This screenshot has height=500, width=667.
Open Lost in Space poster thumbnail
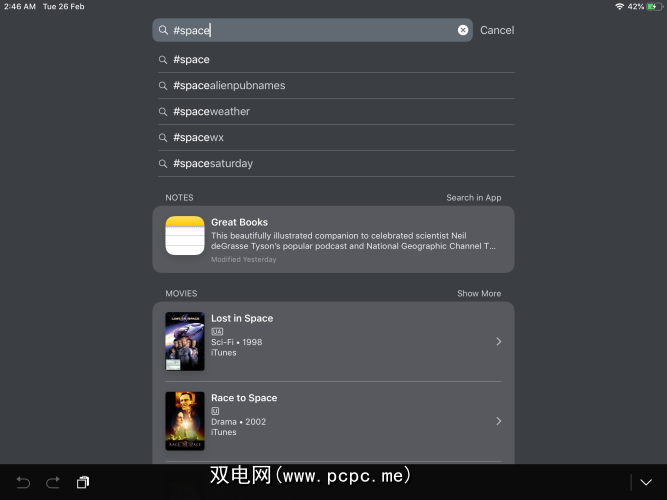click(x=185, y=341)
